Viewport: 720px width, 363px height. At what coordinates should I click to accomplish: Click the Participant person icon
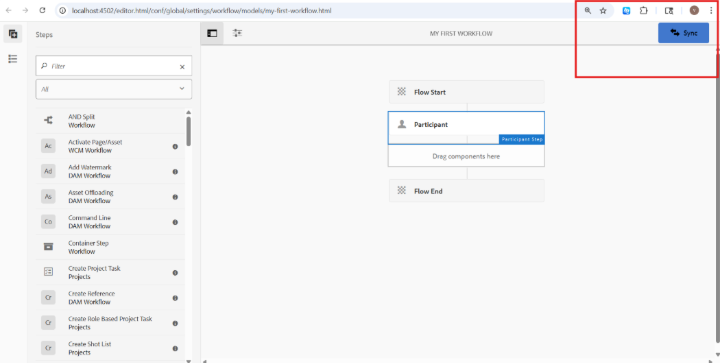point(402,124)
